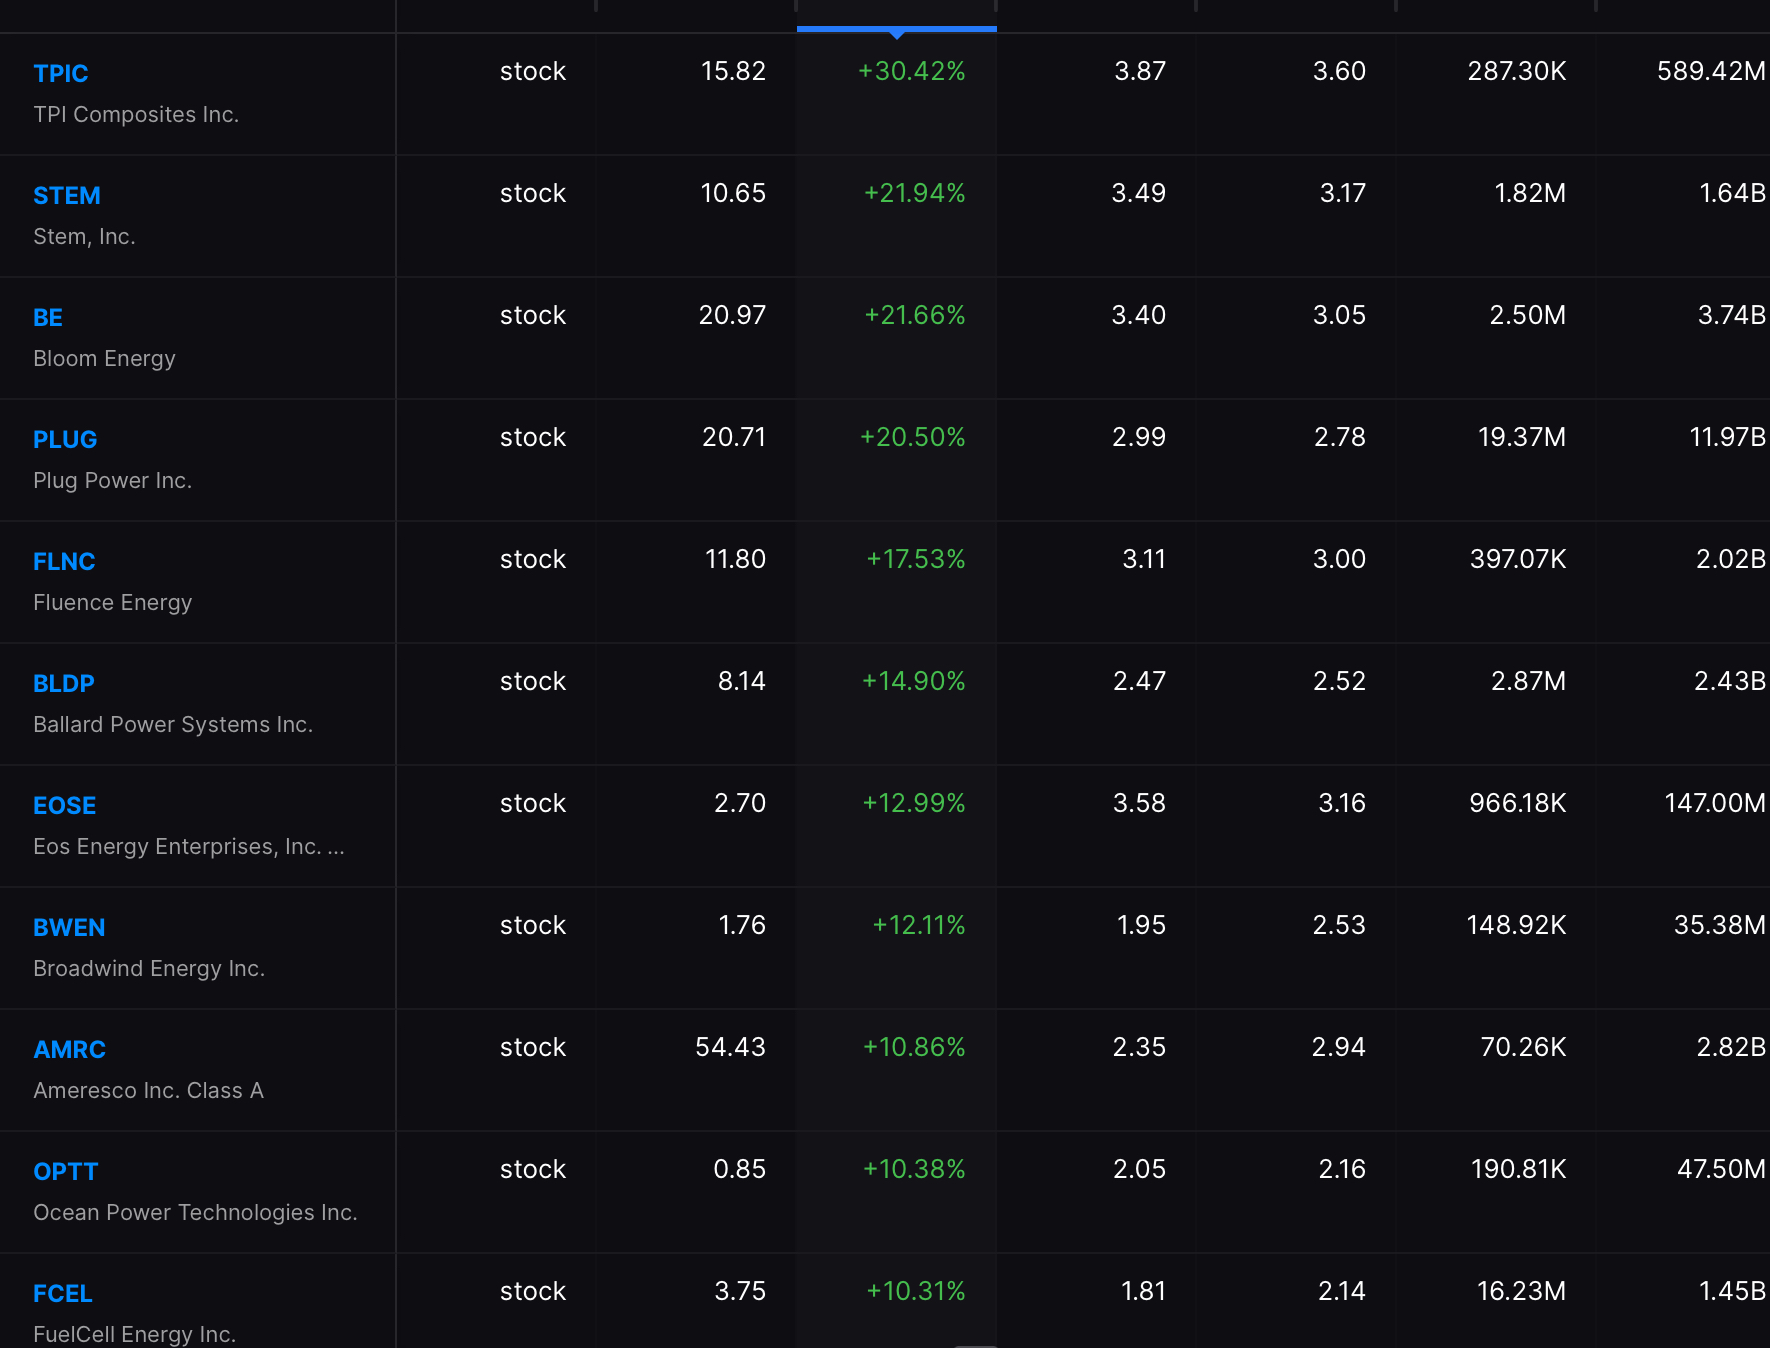Viewport: 1770px width, 1348px height.
Task: Select Bloom Energy company name
Action: (104, 358)
